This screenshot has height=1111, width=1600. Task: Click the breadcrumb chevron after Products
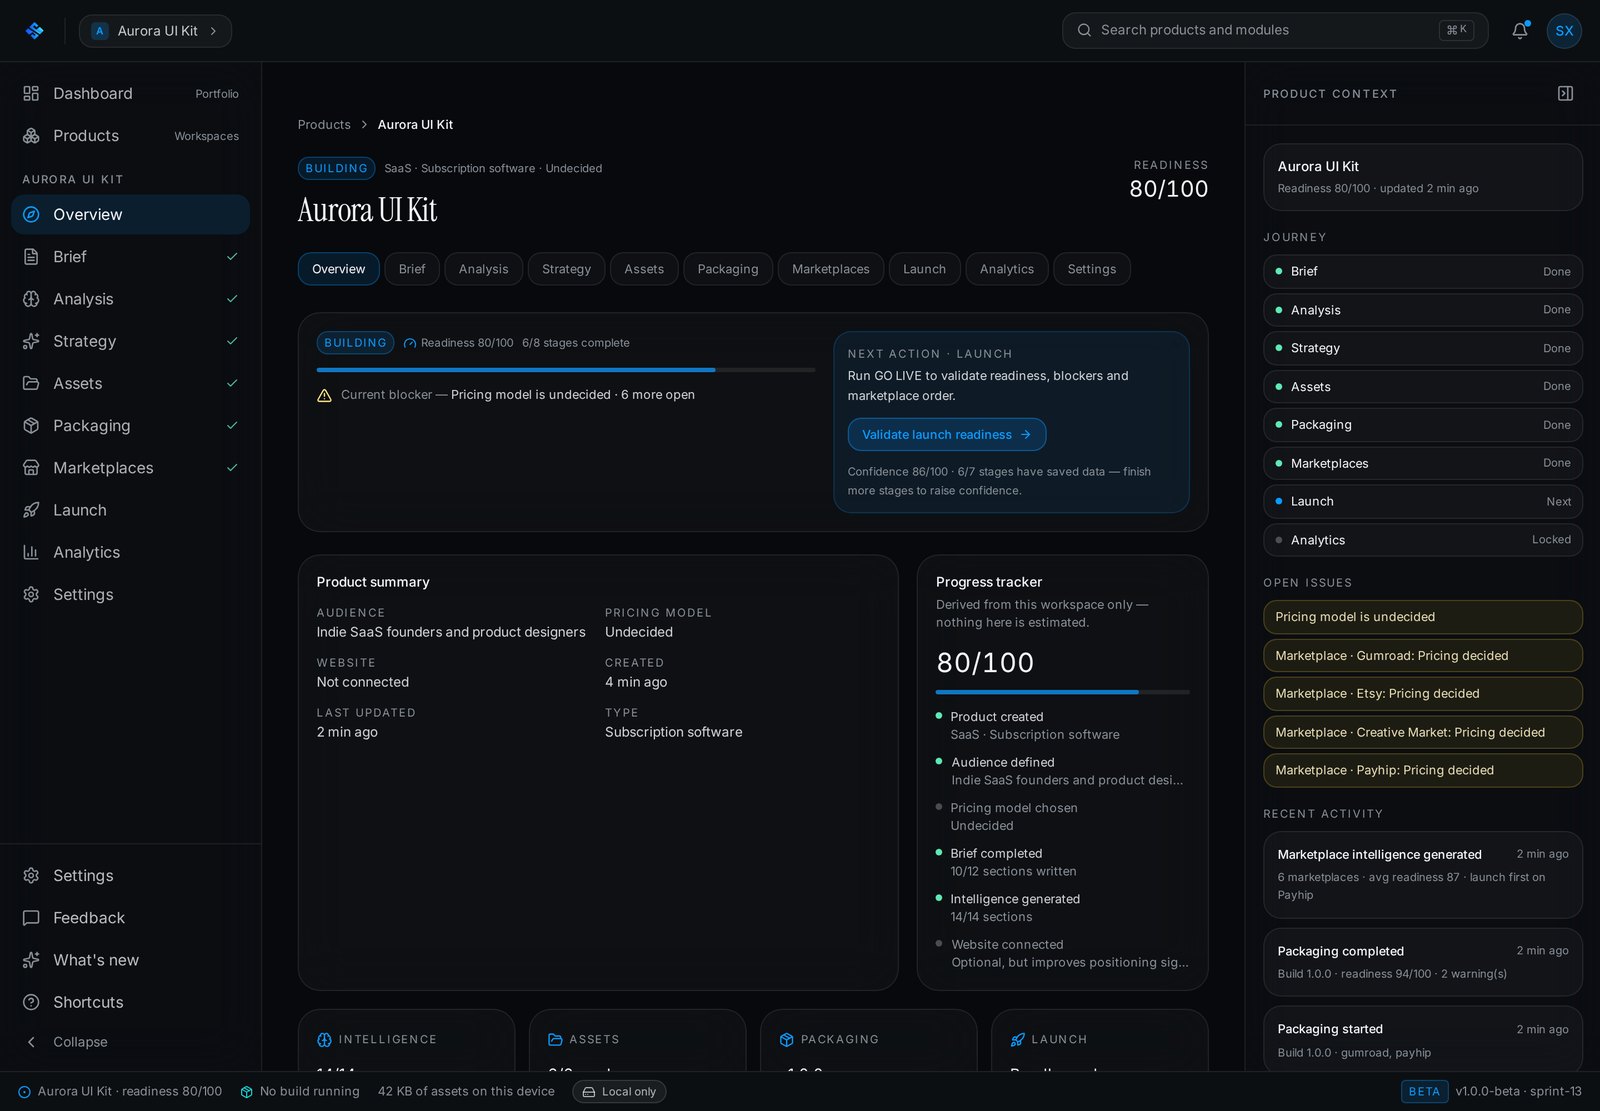point(364,125)
